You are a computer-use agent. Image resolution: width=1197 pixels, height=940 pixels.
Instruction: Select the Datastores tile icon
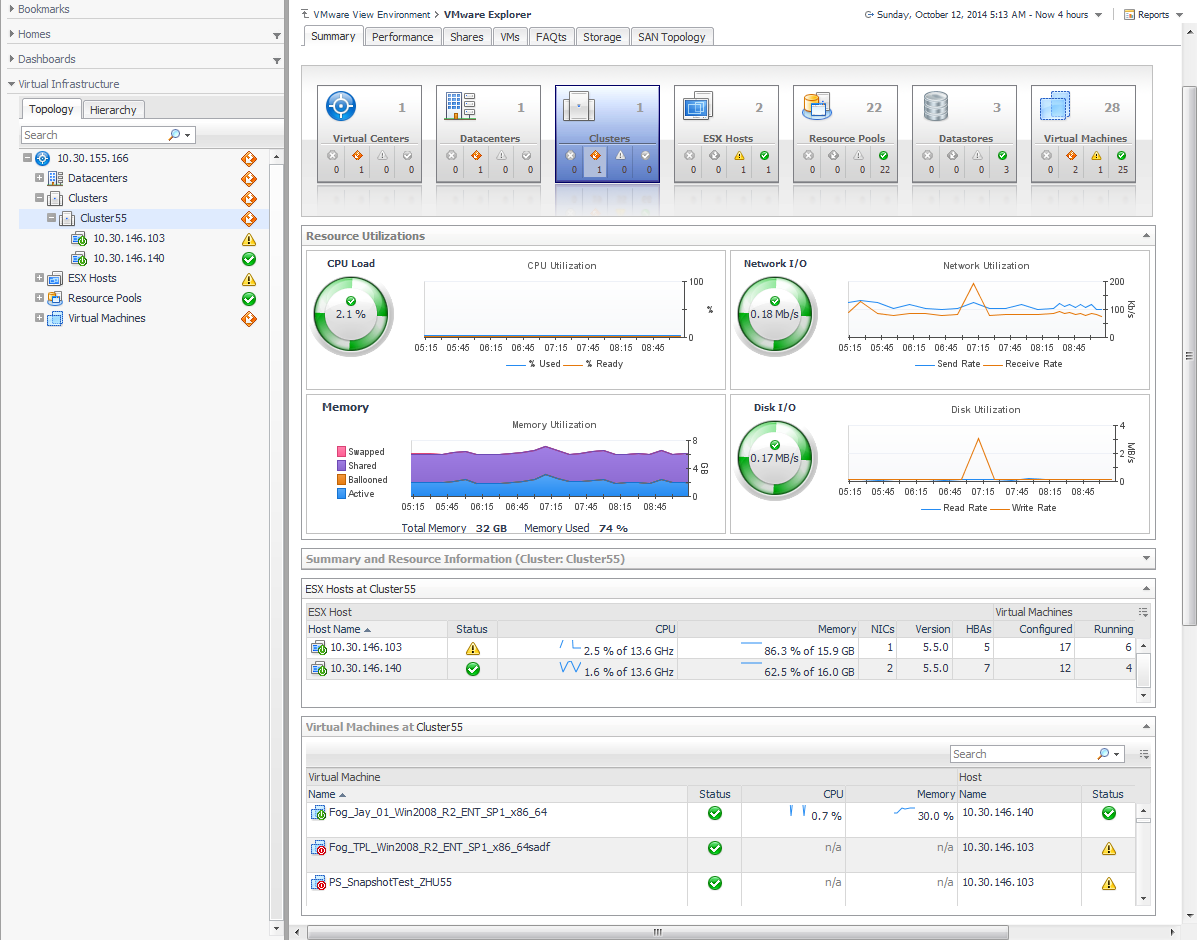click(936, 106)
